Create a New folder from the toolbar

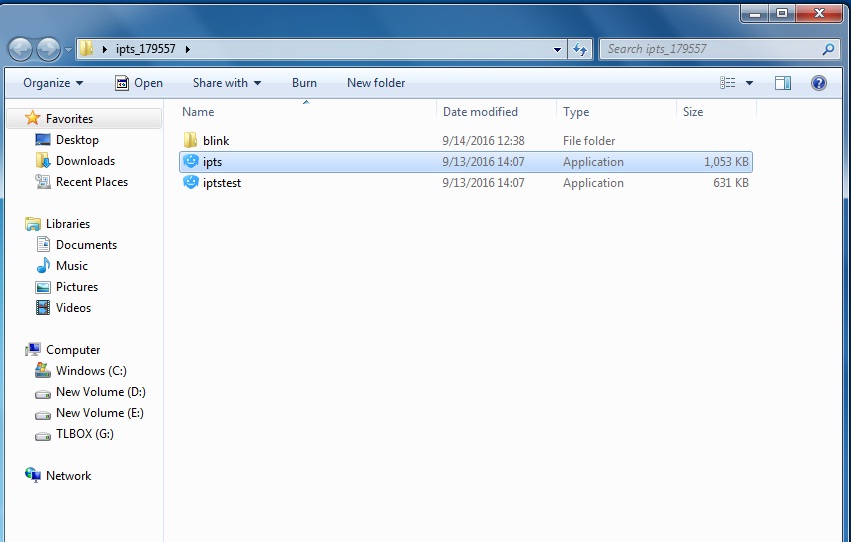pyautogui.click(x=376, y=83)
